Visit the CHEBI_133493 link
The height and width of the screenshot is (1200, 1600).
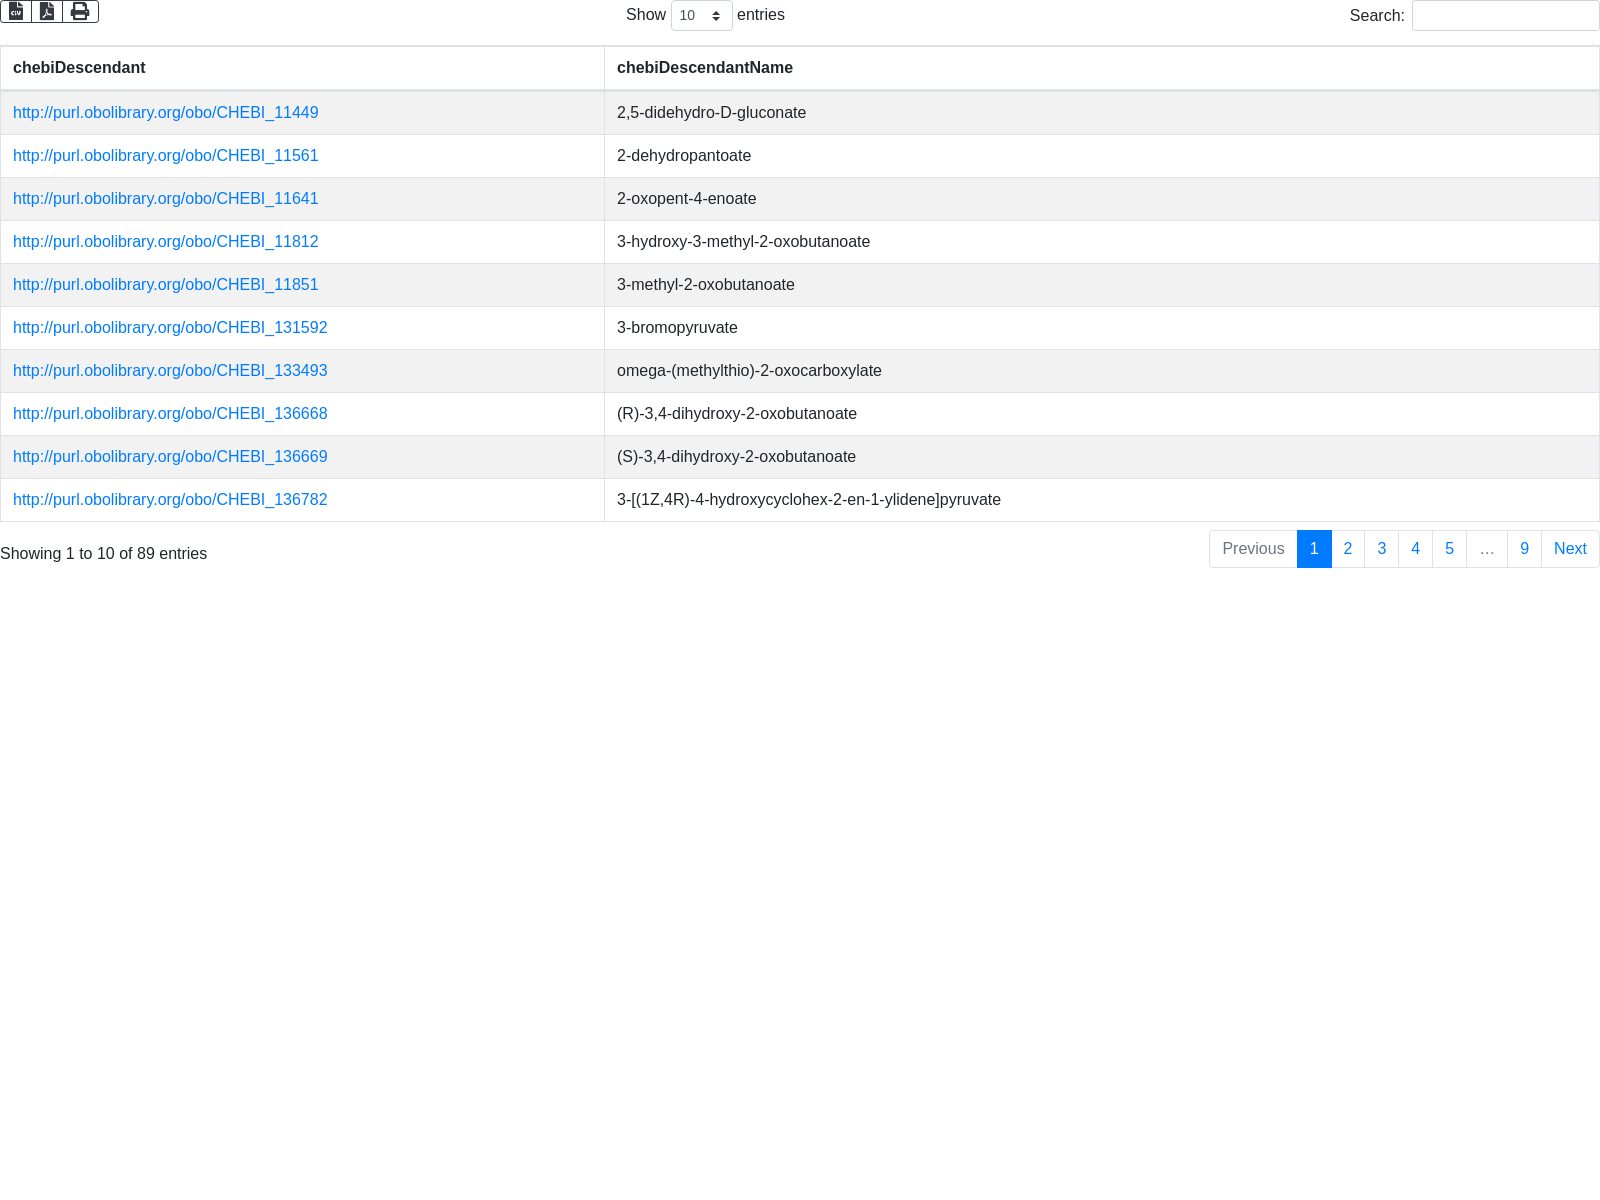coord(170,371)
